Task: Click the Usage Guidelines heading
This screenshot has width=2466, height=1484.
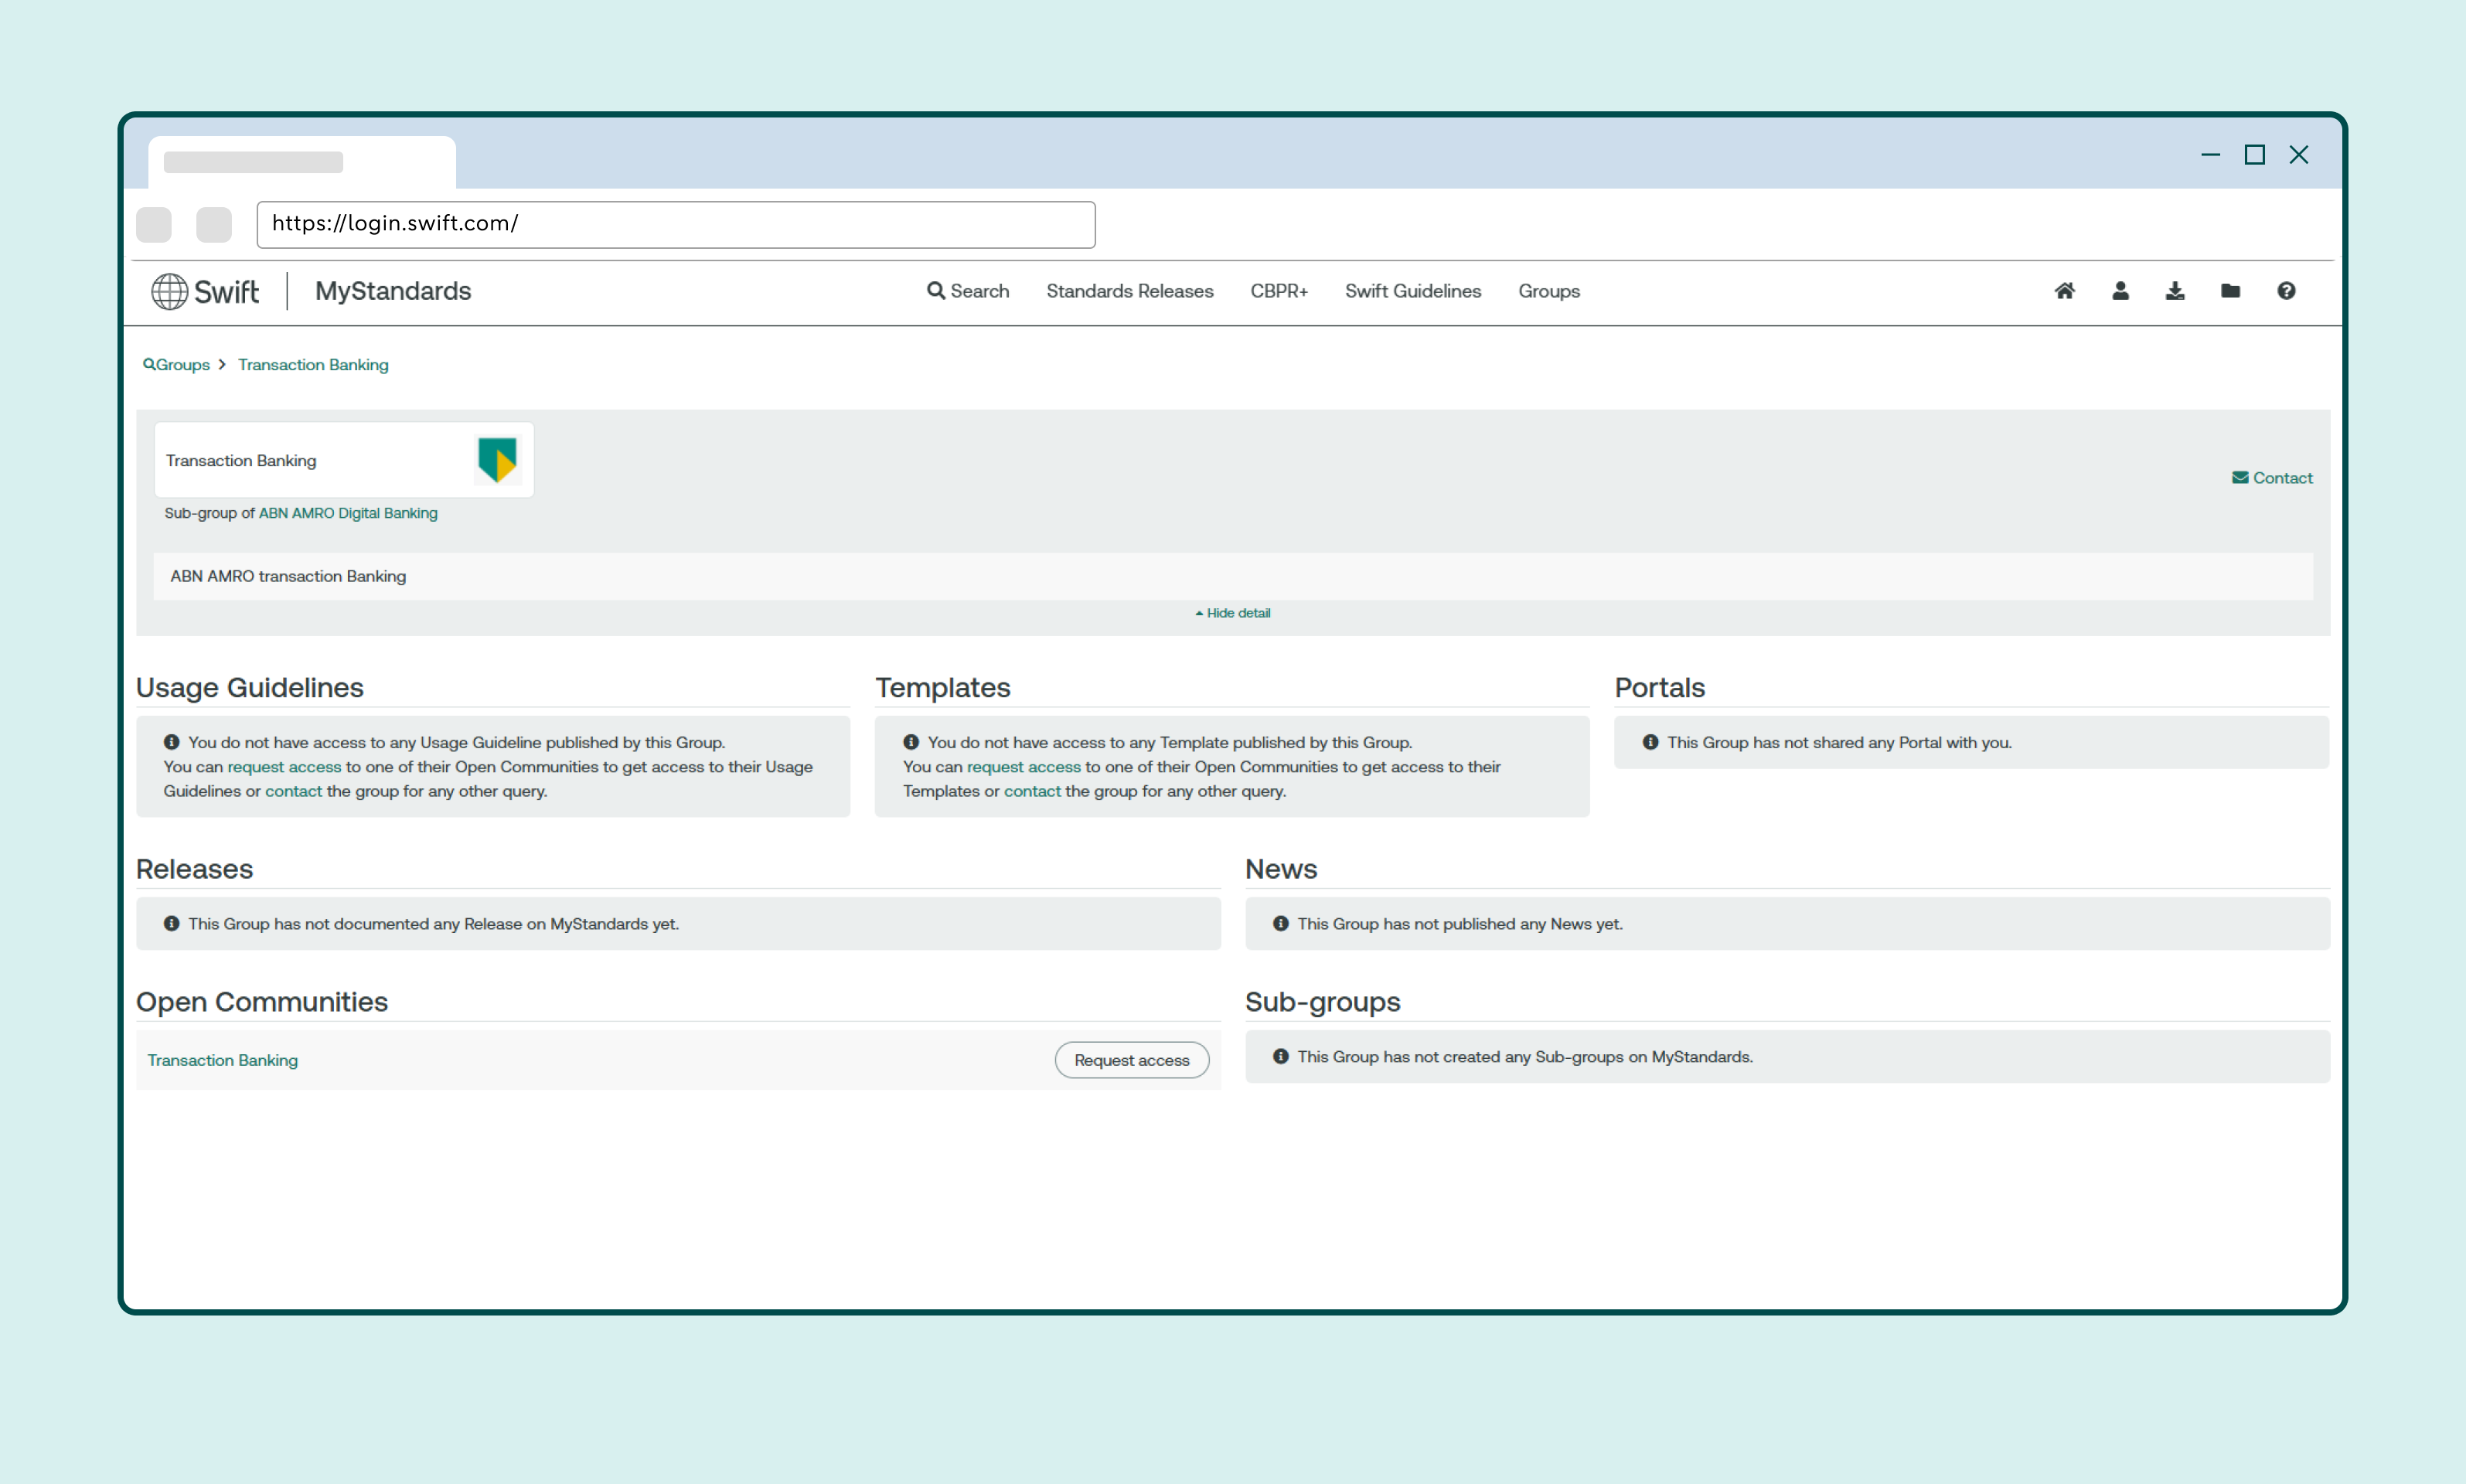Action: (x=250, y=688)
